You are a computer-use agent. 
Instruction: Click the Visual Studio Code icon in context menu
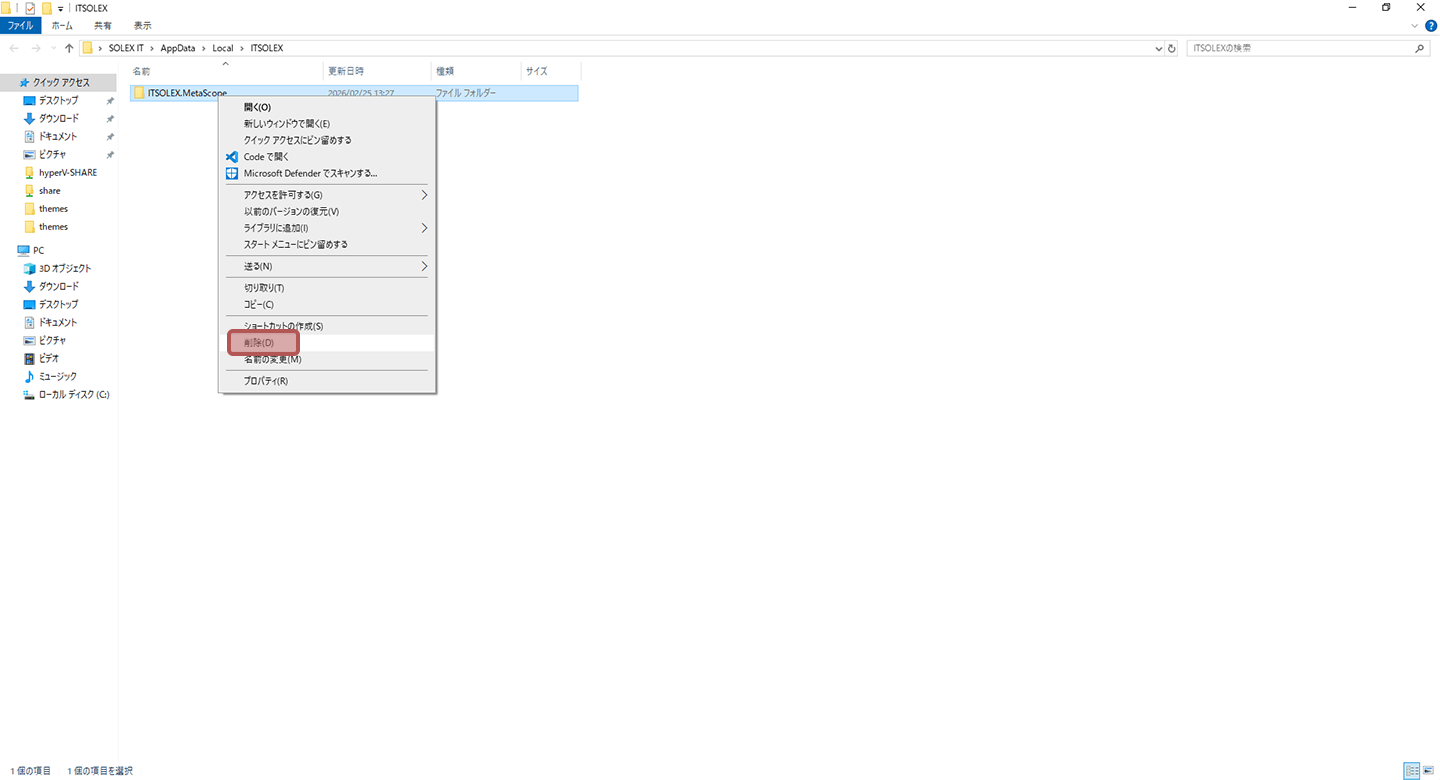coord(232,157)
